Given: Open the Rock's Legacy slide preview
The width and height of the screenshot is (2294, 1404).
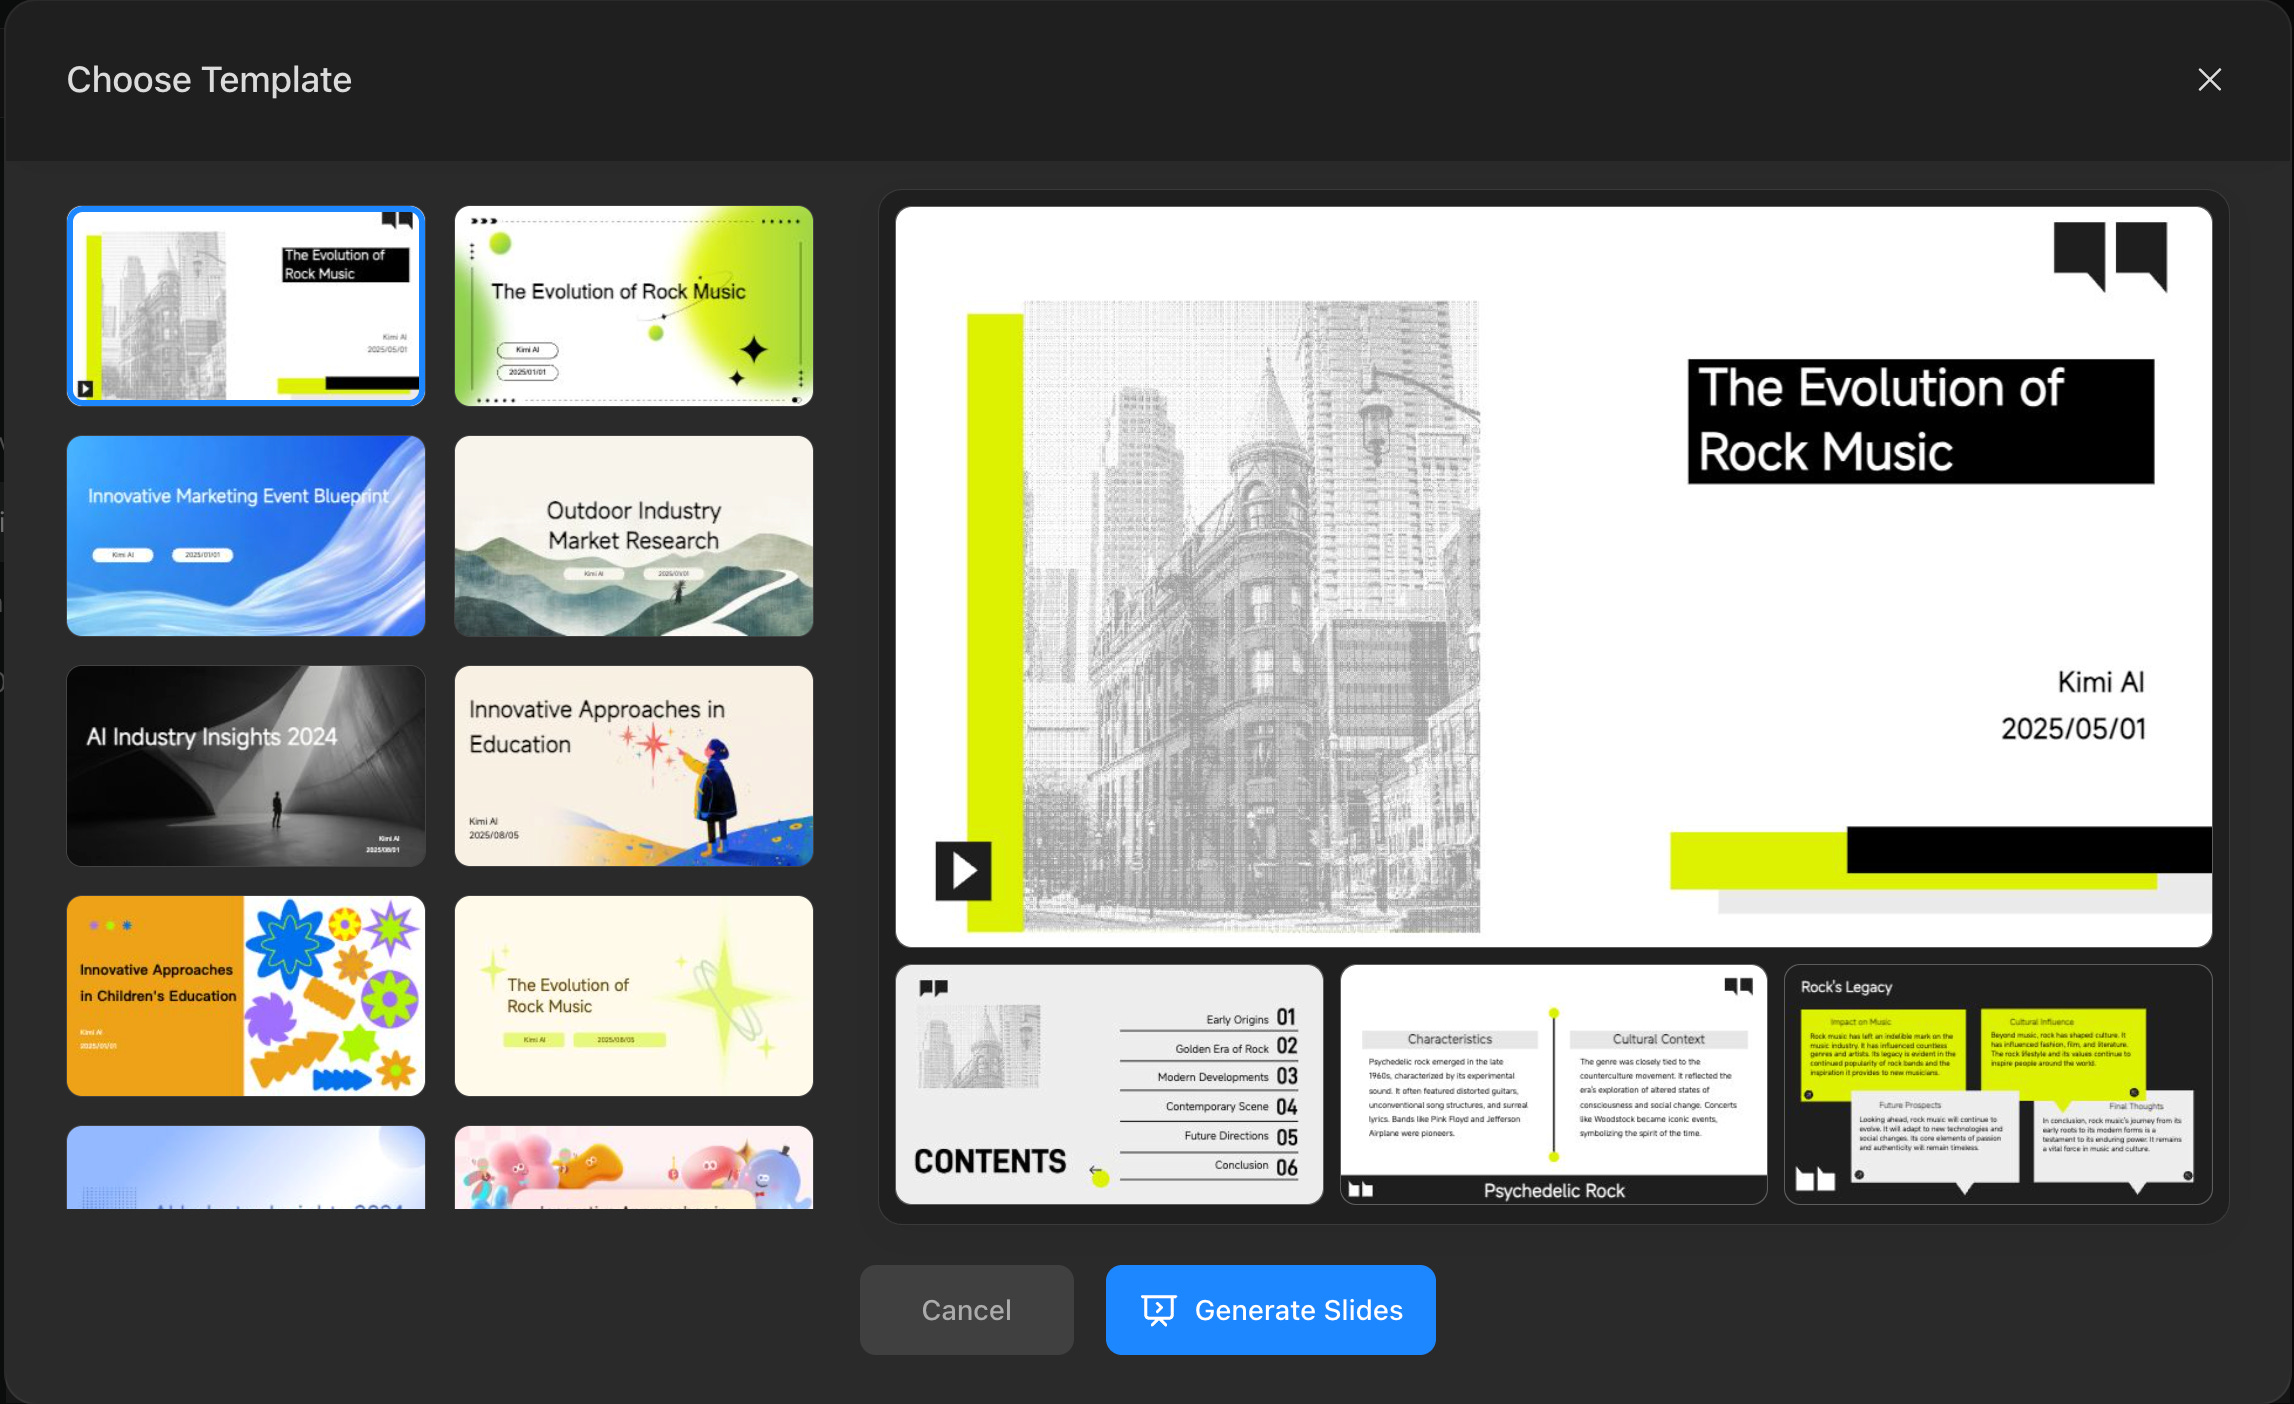Looking at the screenshot, I should pos(1997,1084).
